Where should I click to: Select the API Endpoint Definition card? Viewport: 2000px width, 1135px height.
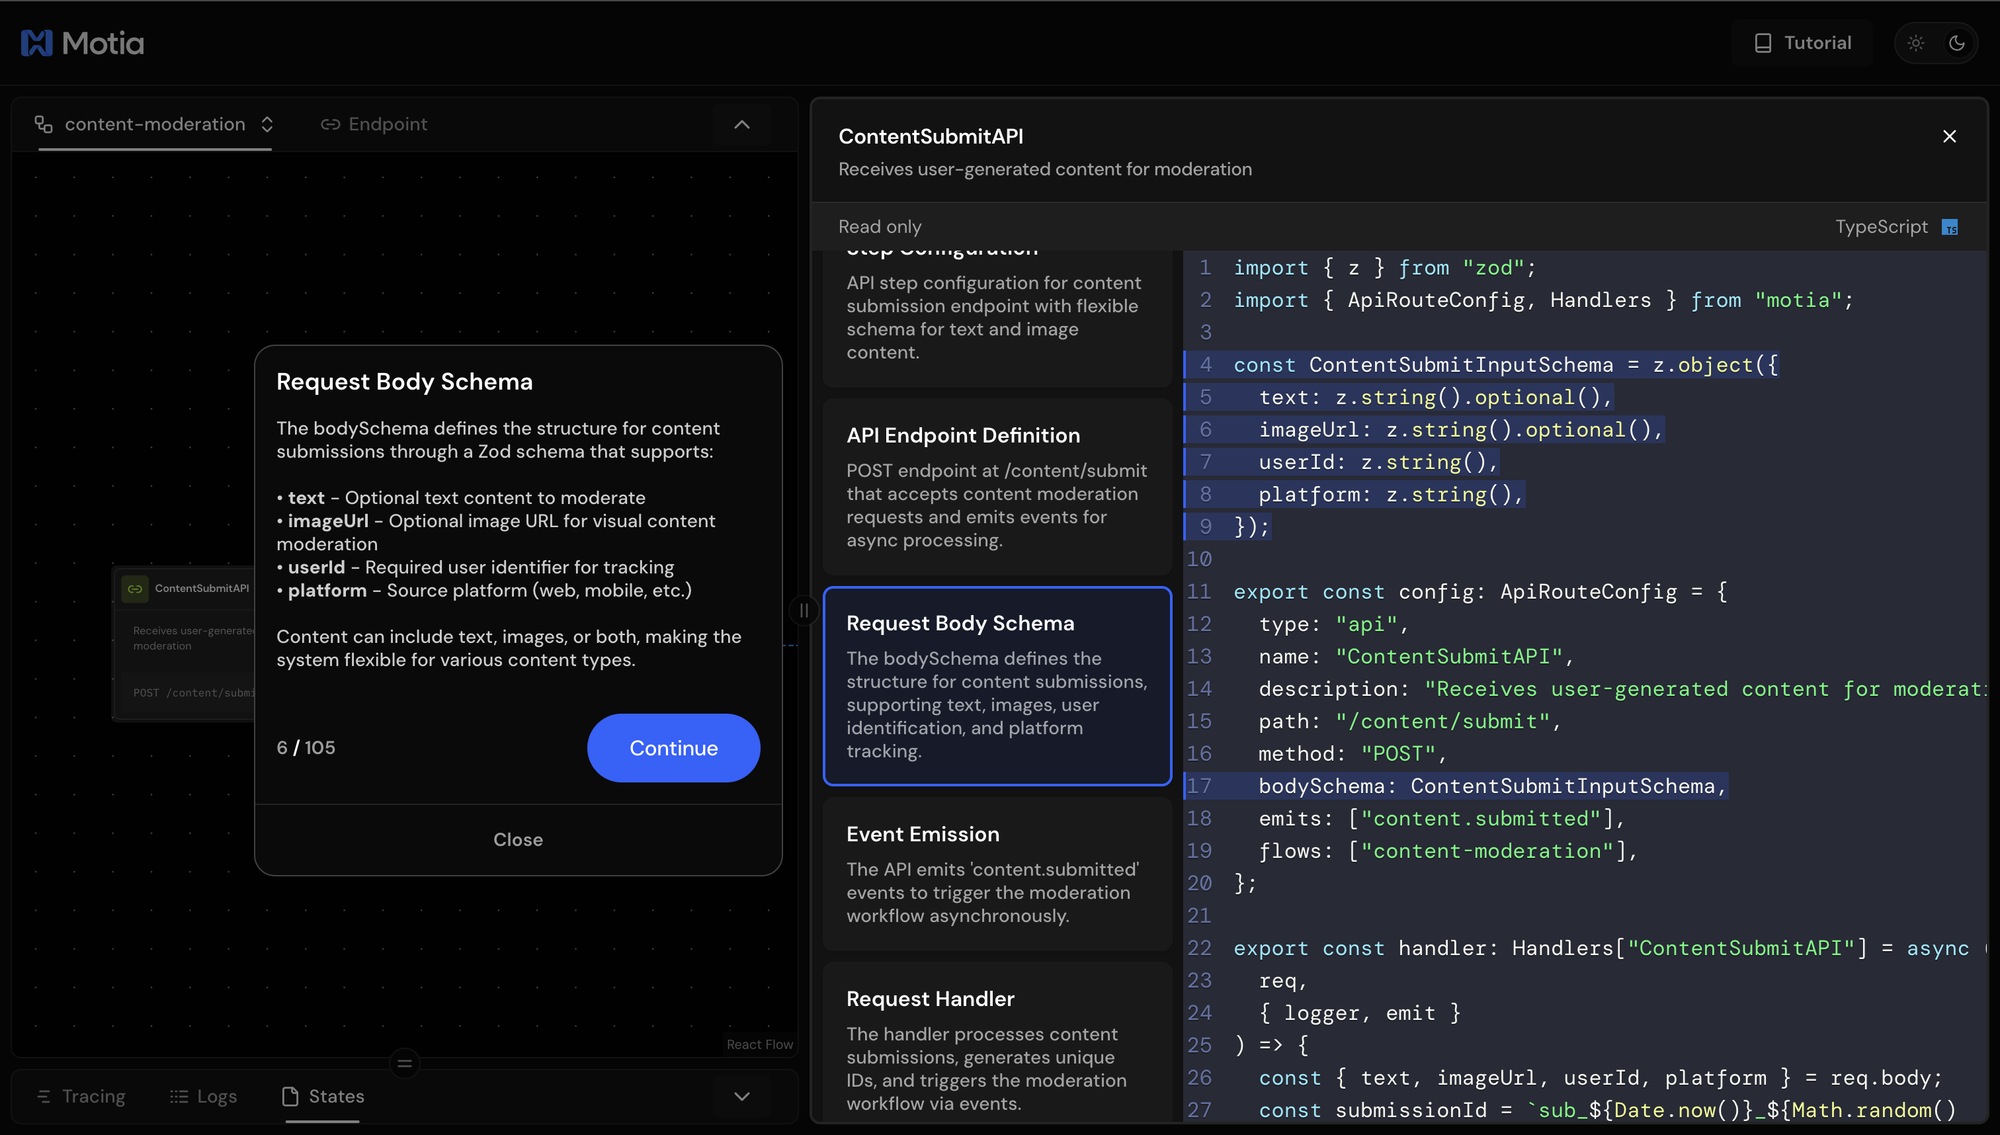(x=996, y=487)
